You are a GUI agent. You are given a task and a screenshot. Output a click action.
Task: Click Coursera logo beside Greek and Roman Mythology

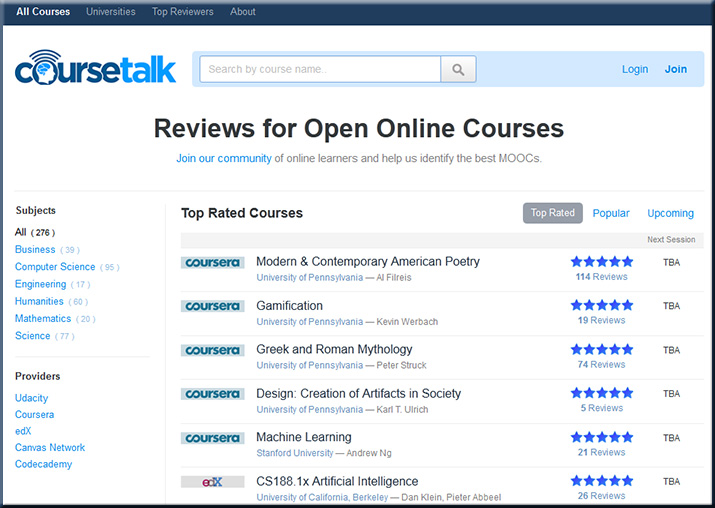pos(212,350)
